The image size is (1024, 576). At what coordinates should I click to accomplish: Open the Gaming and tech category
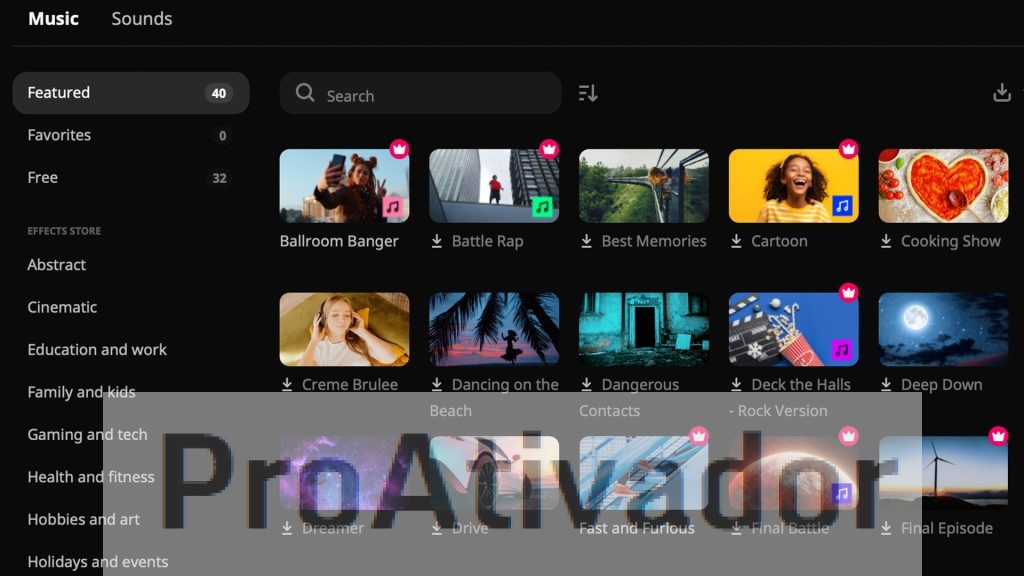(x=87, y=435)
